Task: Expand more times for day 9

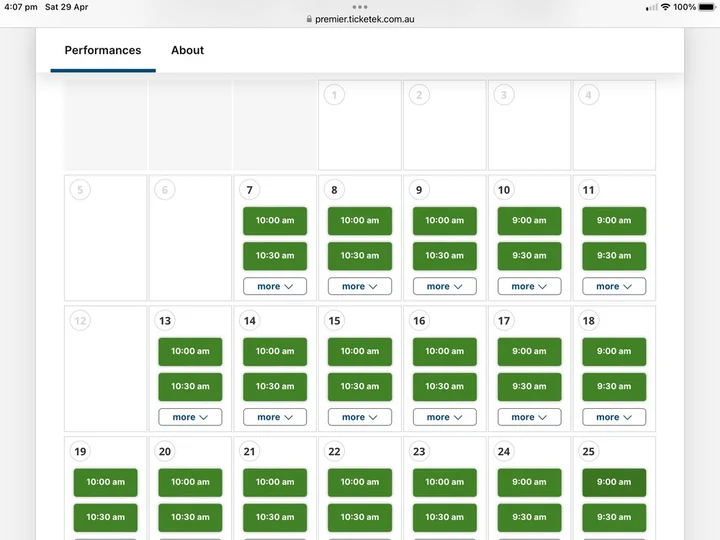Action: (444, 286)
